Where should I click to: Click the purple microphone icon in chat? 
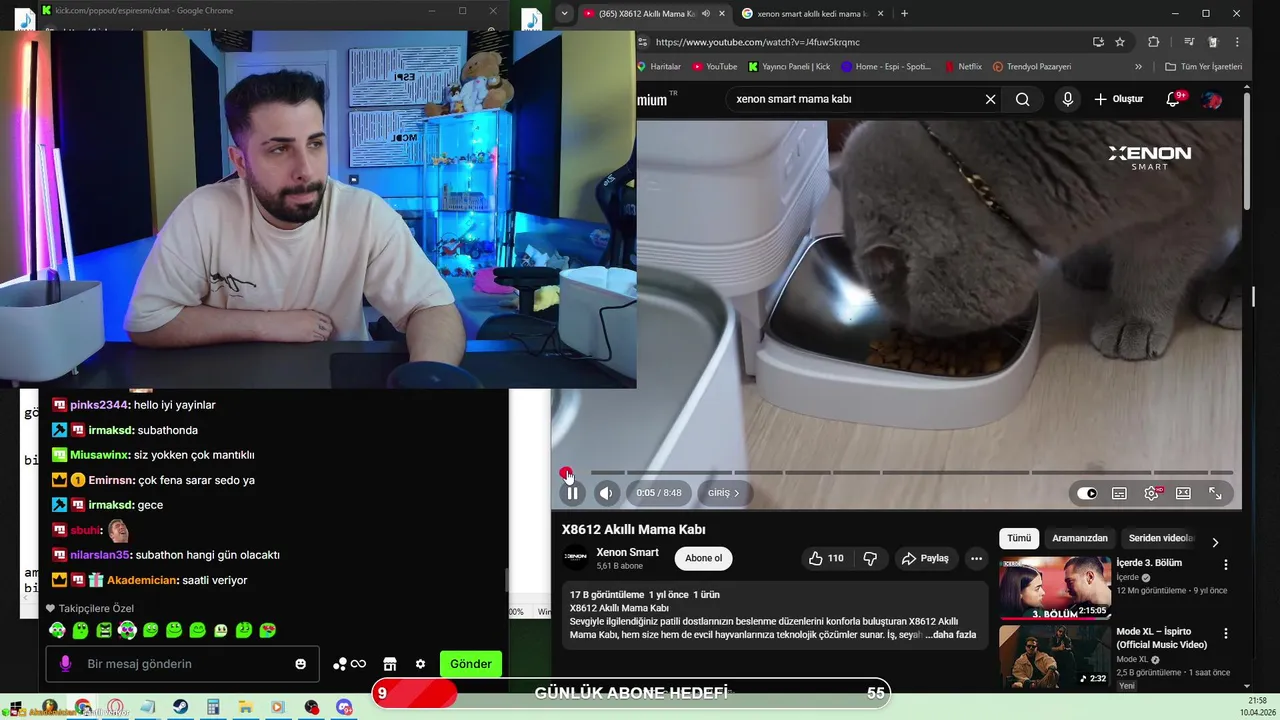point(65,664)
